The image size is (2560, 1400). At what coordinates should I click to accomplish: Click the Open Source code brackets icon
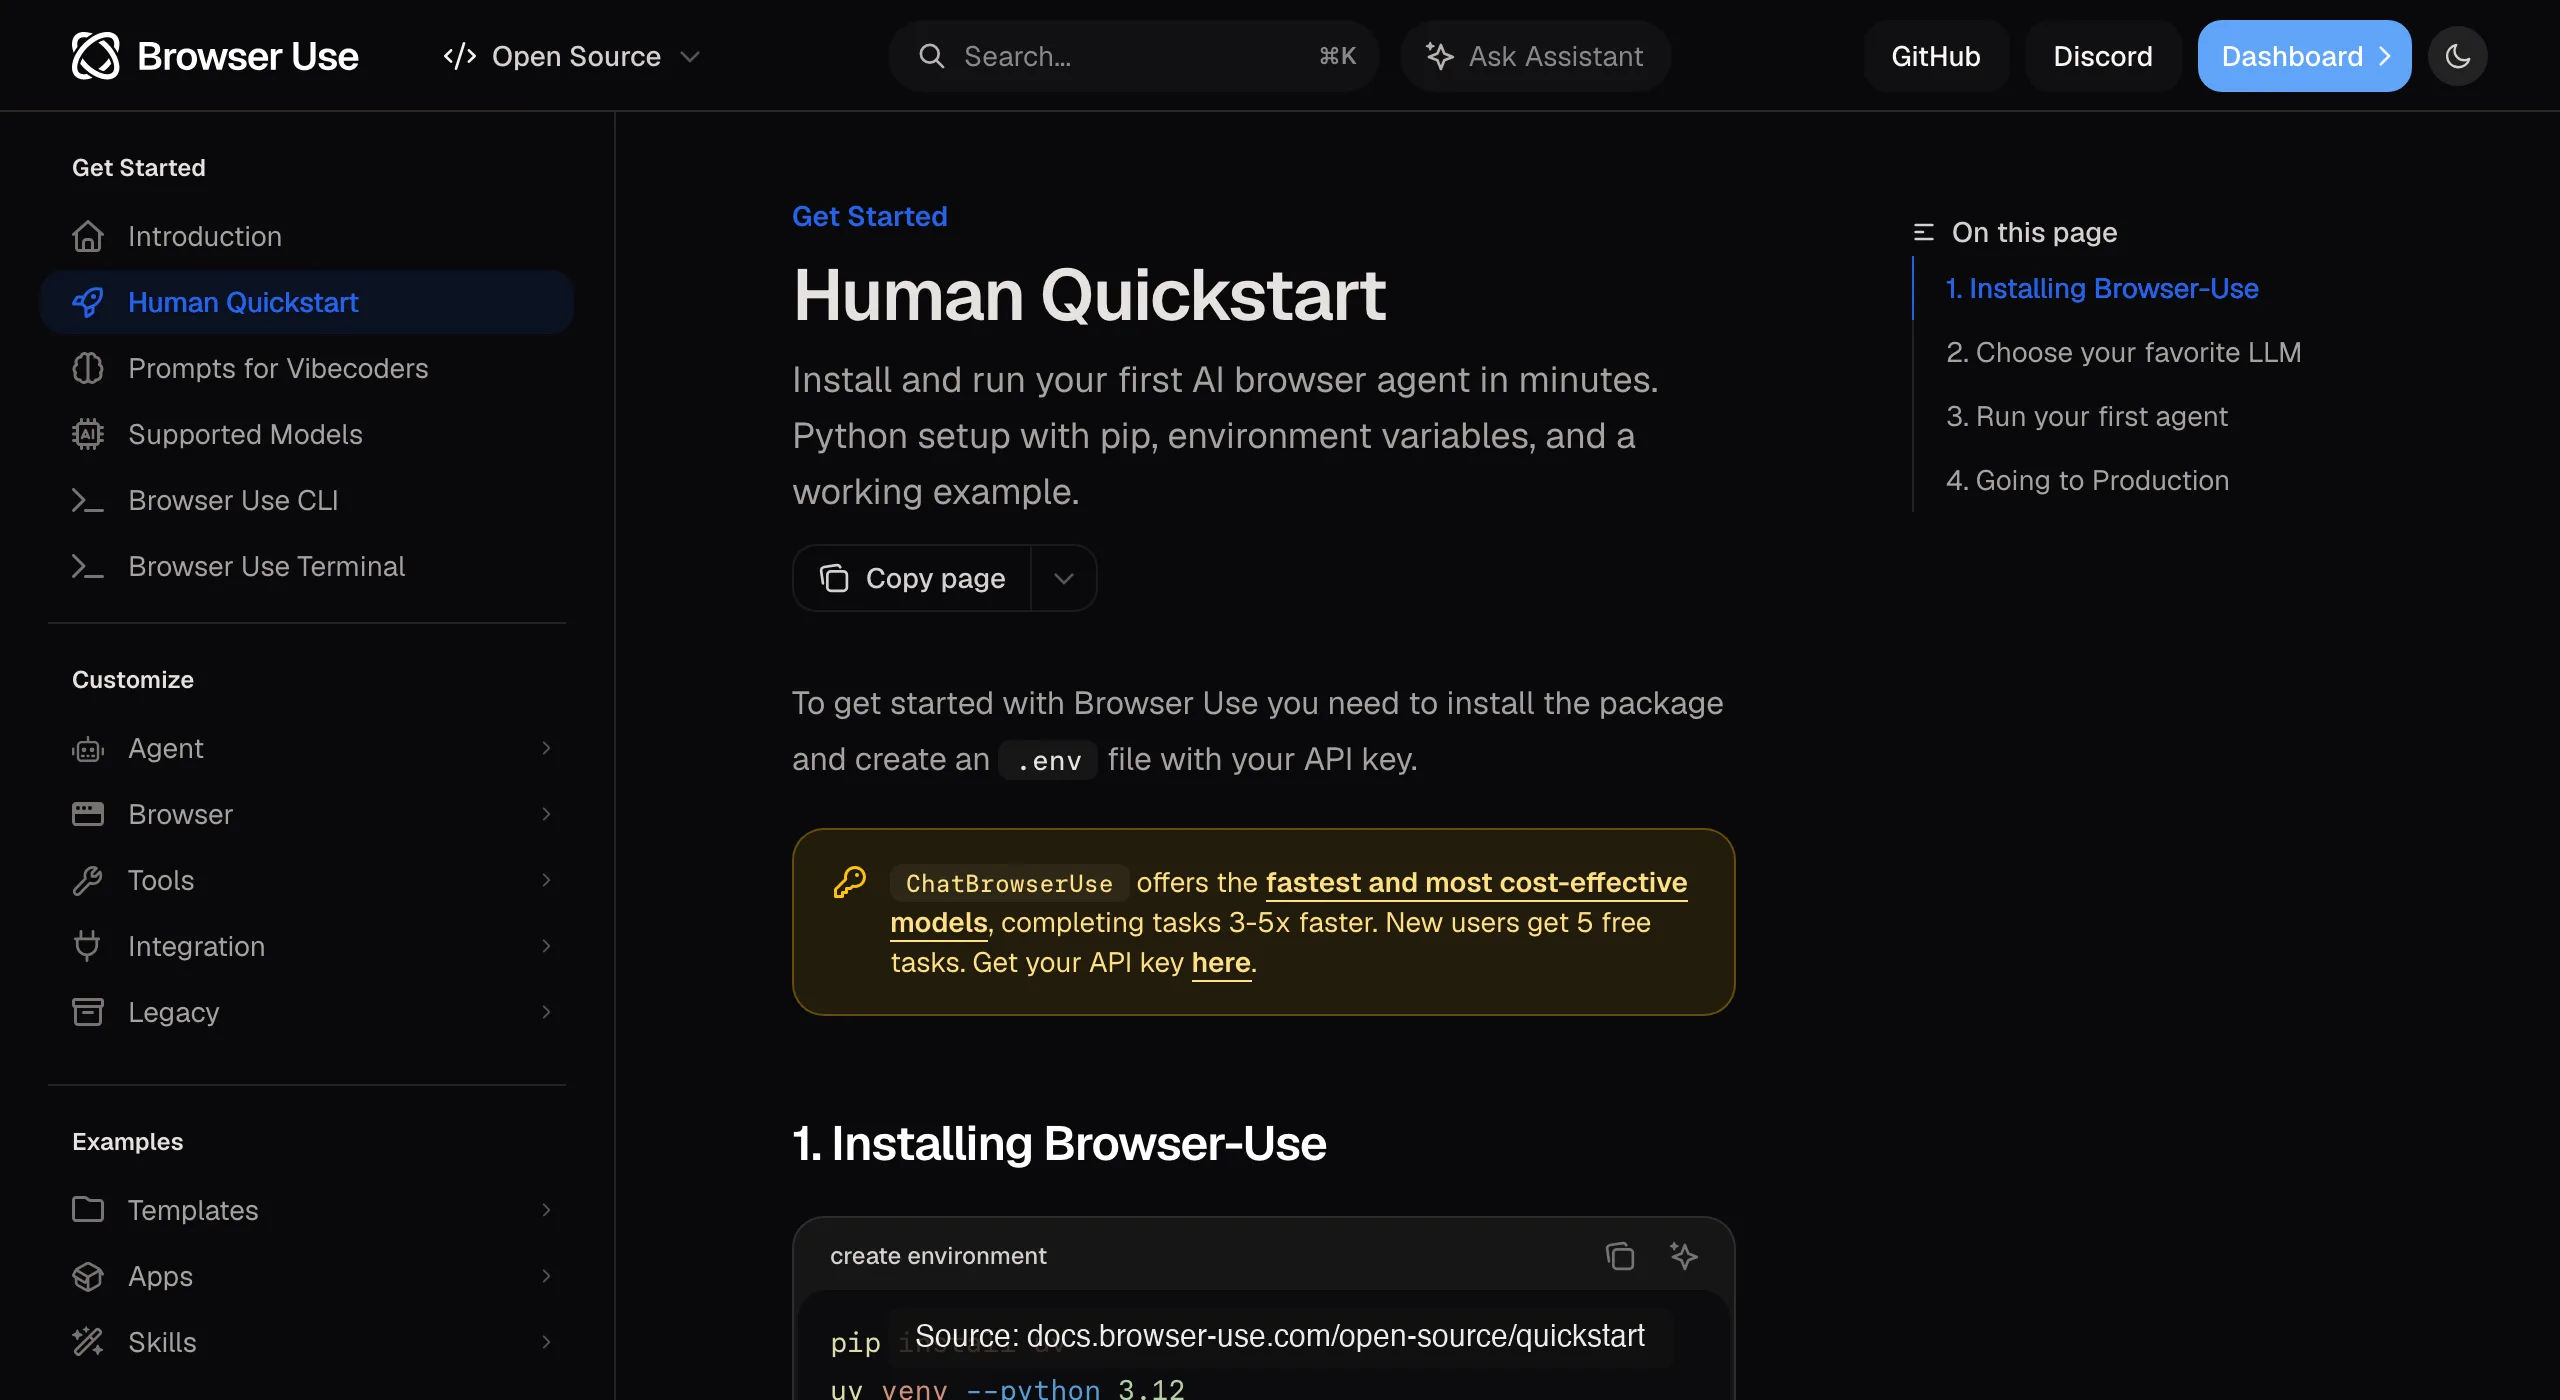point(459,56)
